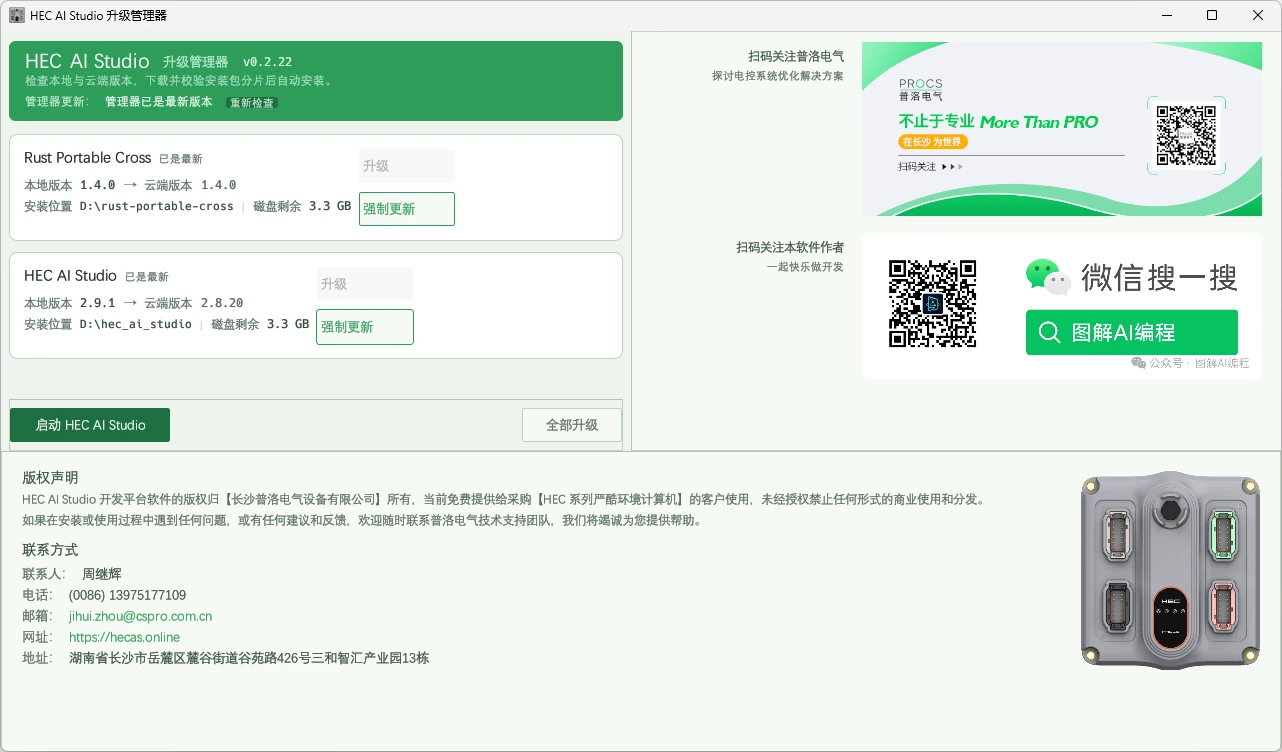Open the jihui.zhou@cspro.com.cn email link
Image resolution: width=1282 pixels, height=752 pixels.
pyautogui.click(x=140, y=617)
